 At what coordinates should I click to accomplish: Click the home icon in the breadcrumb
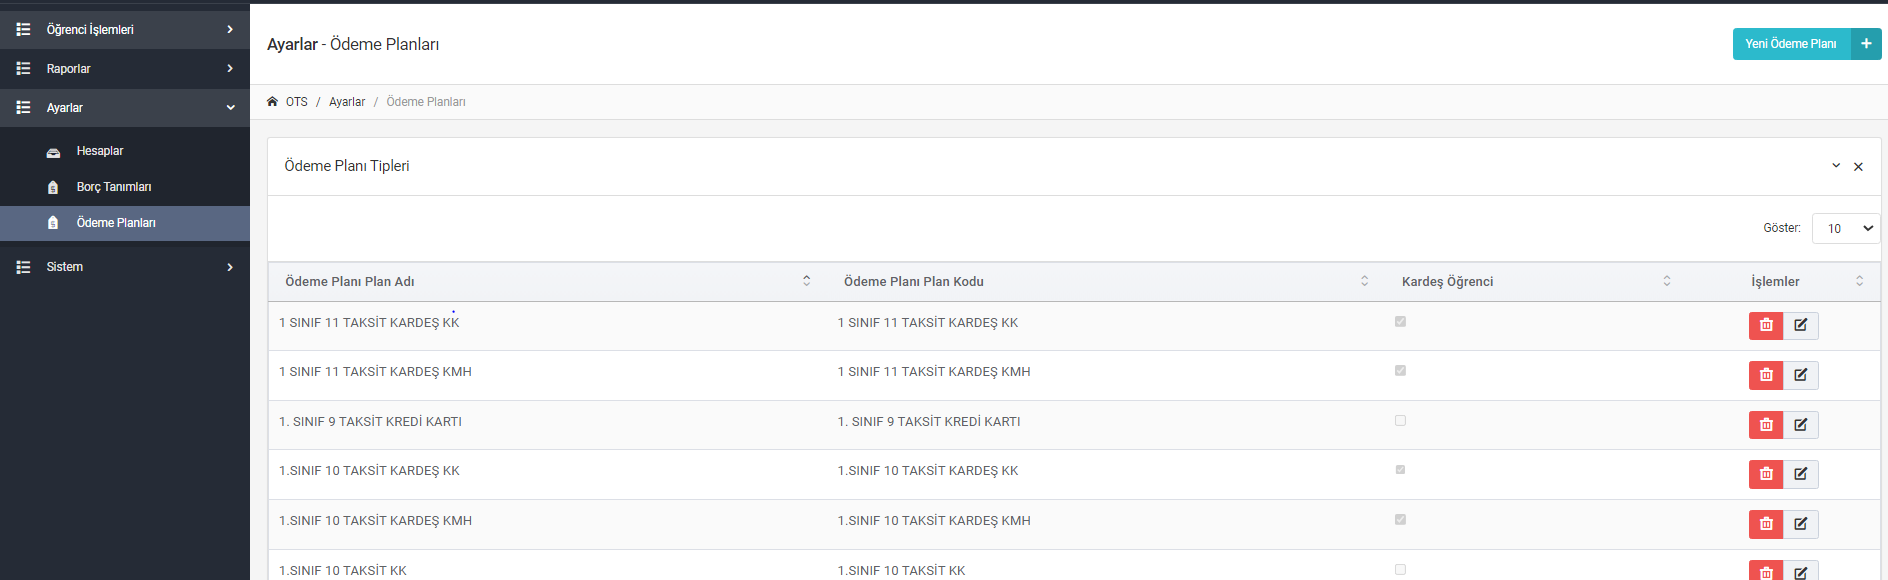coord(272,101)
